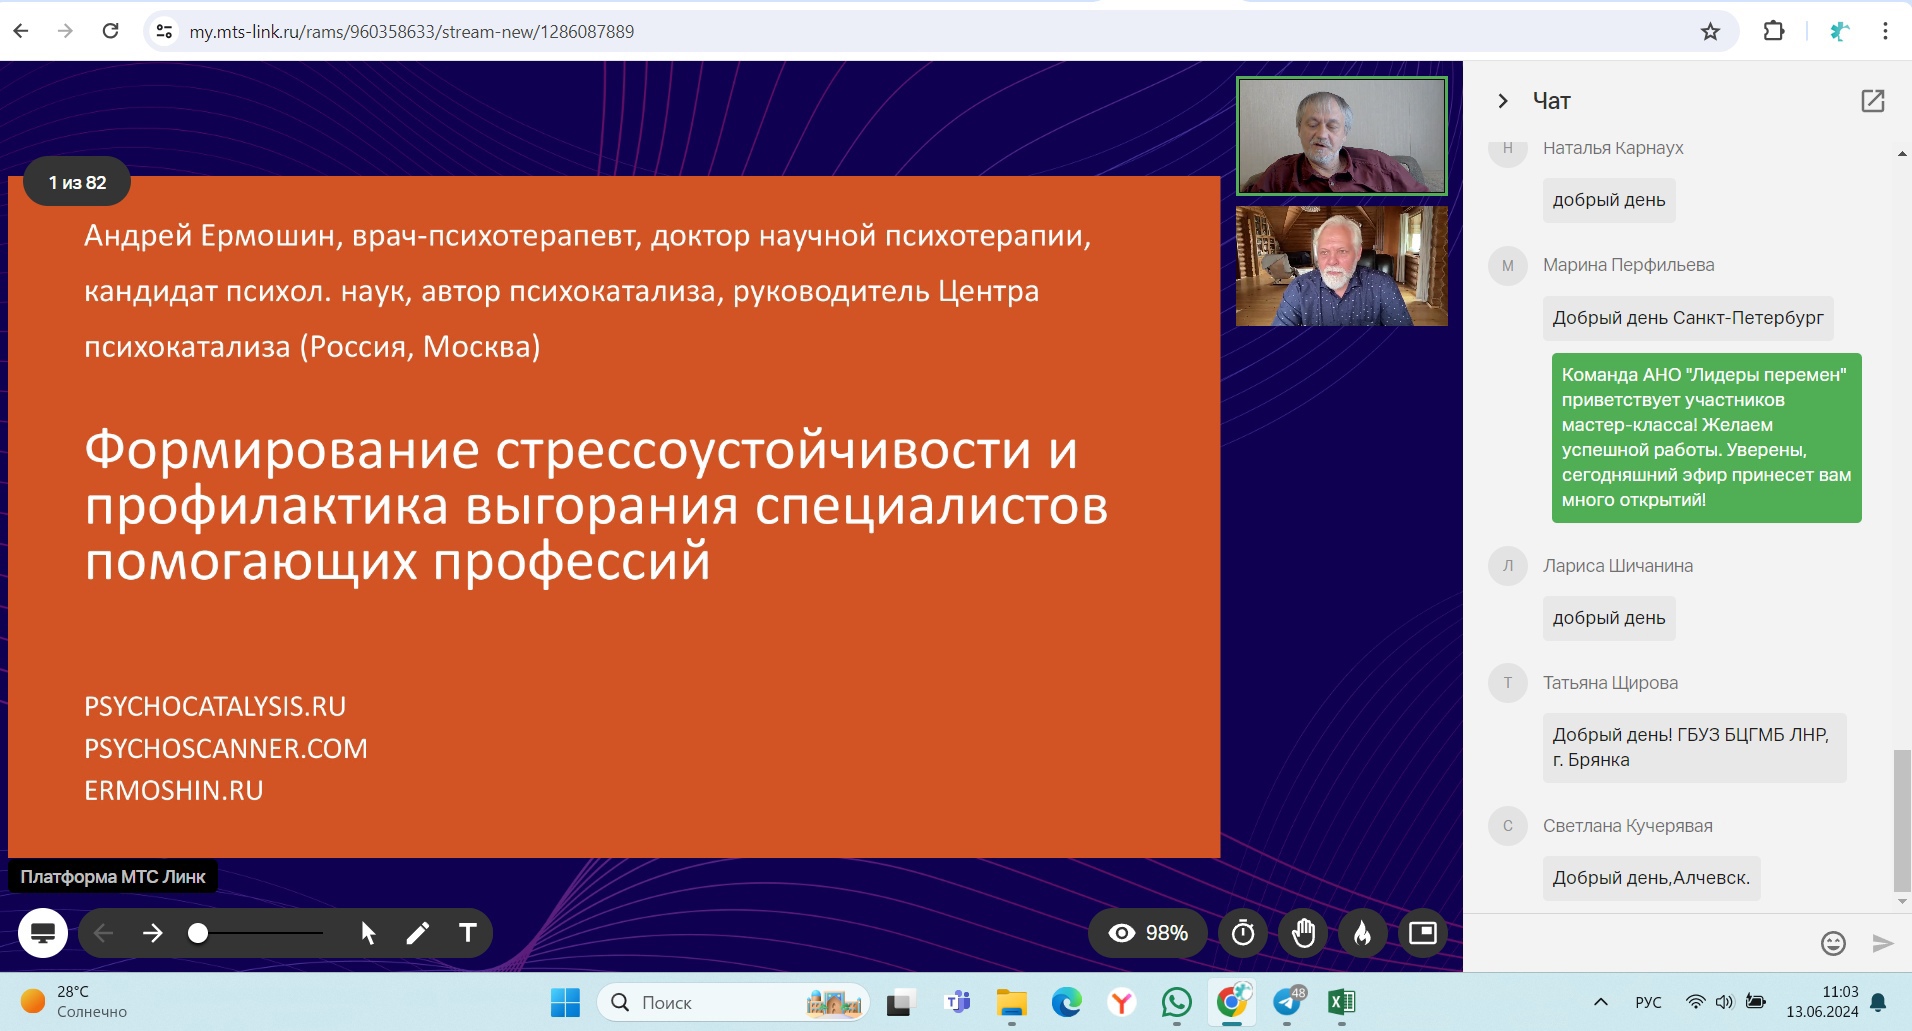The width and height of the screenshot is (1912, 1031).
Task: Toggle picture-in-picture layout button
Action: [1422, 933]
